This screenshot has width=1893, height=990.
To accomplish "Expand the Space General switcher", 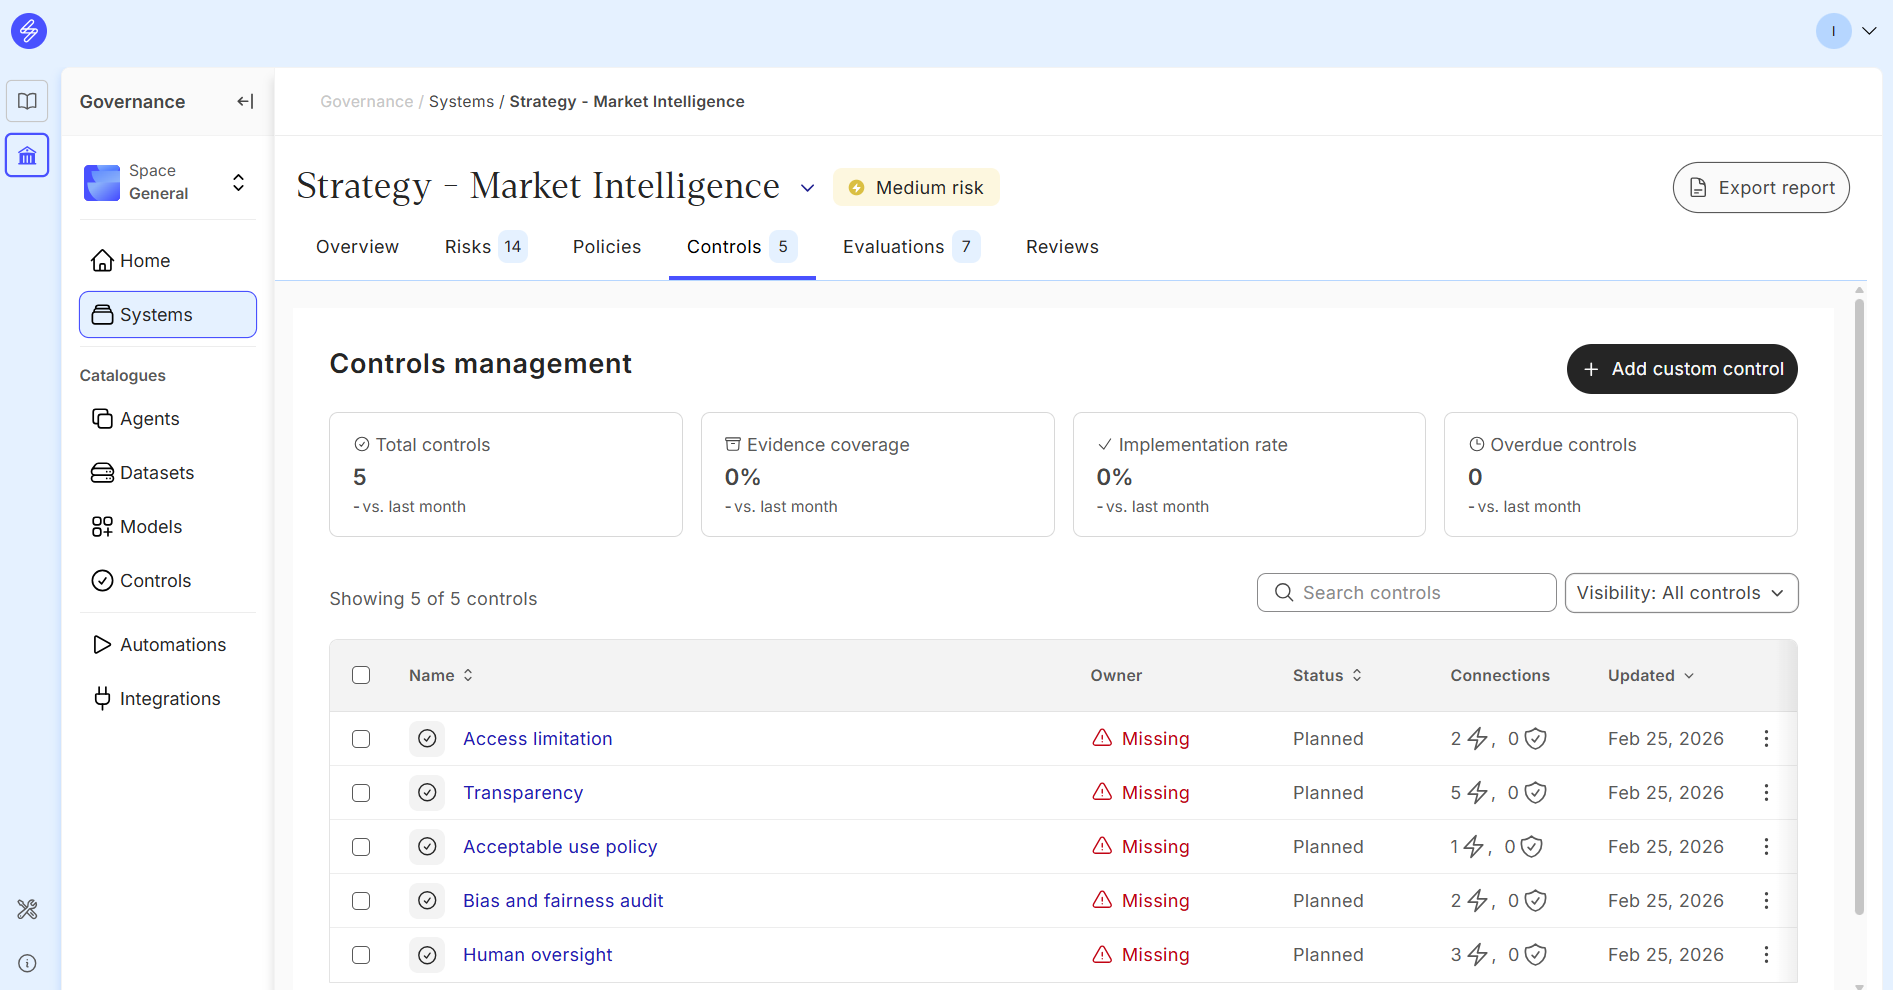I will [x=238, y=183].
